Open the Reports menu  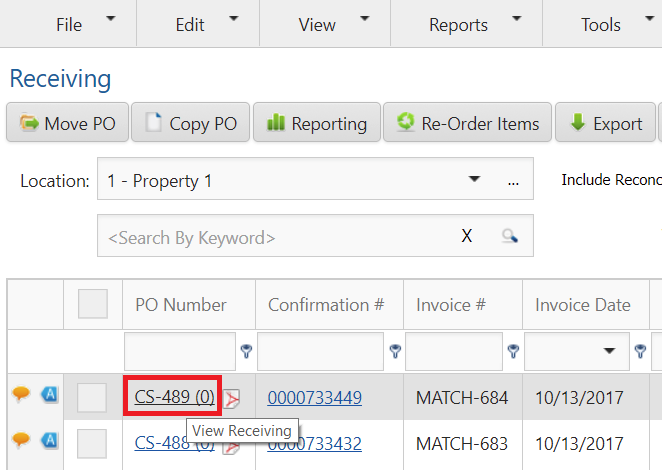click(x=458, y=25)
